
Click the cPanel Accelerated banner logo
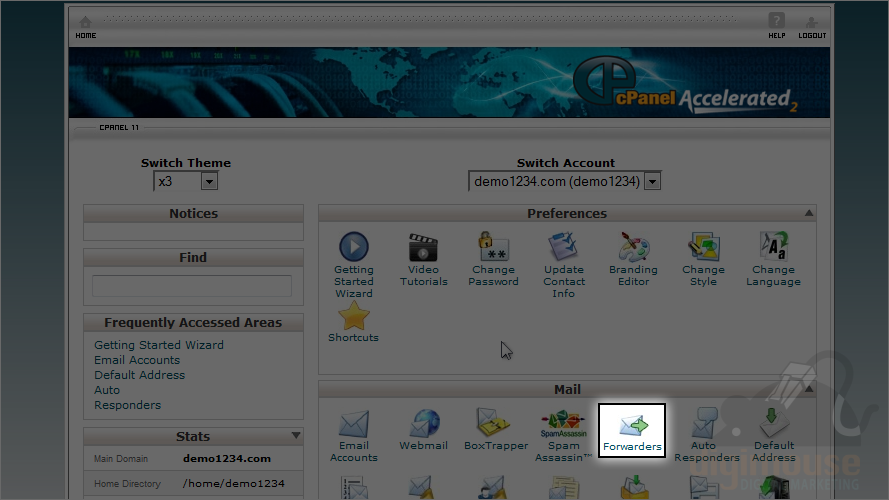[x=685, y=84]
